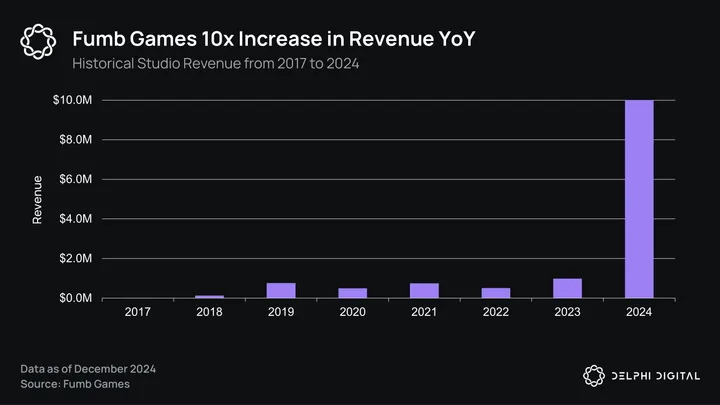Select the 2021 revenue bar
The height and width of the screenshot is (405, 720).
(x=424, y=290)
